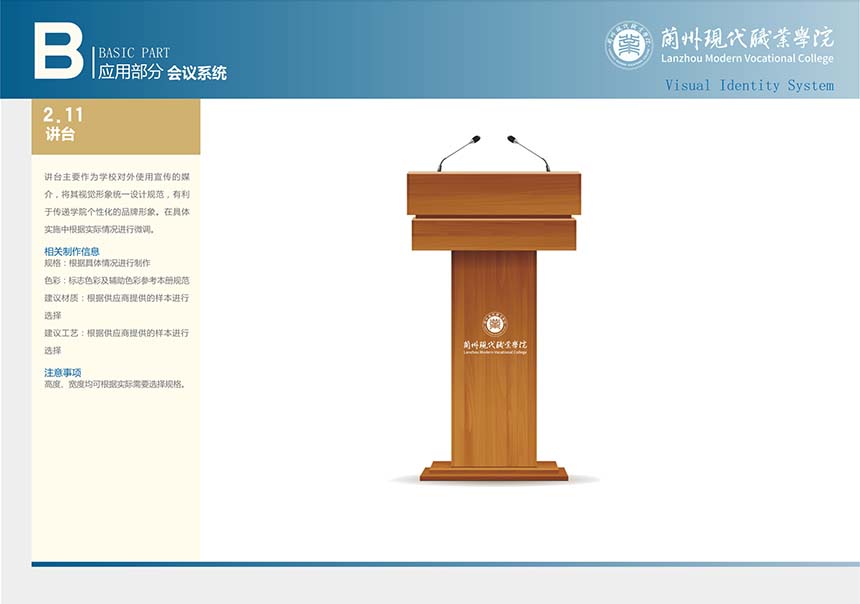Click the right microphone on the podium
860x604 pixels.
(528, 153)
